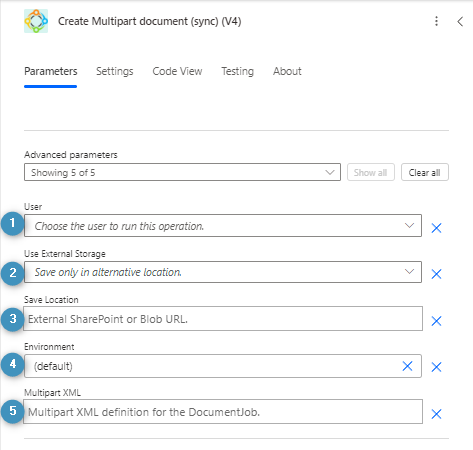Remove the Multipart XML parameter
The image size is (473, 450).
(x=436, y=414)
